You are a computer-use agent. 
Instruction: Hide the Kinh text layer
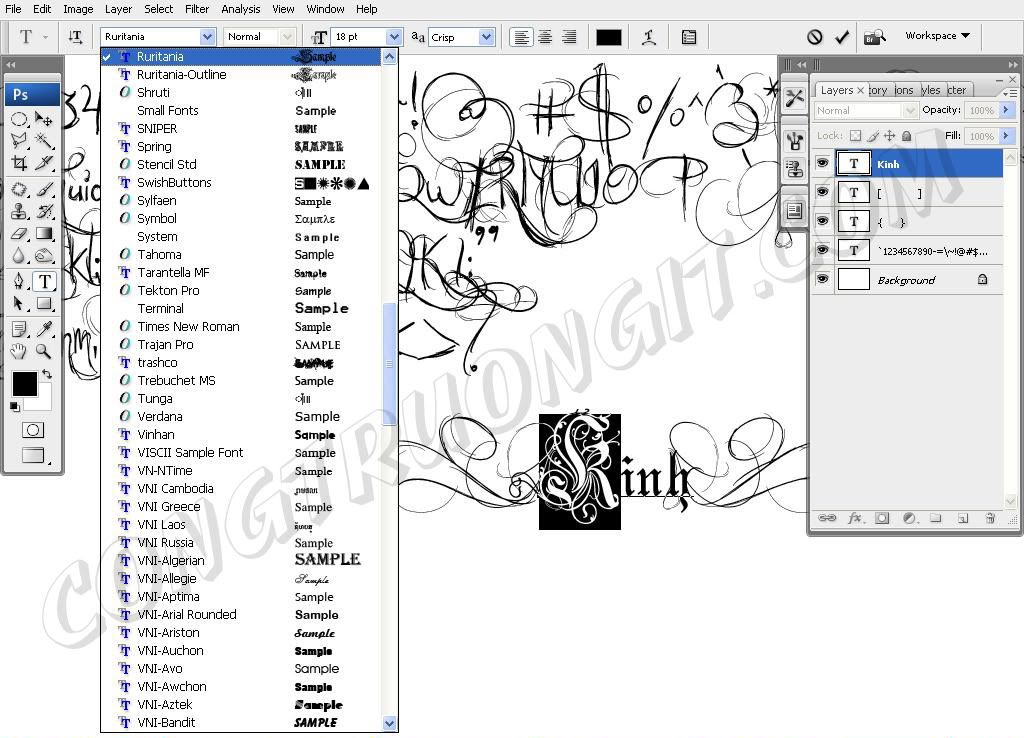coord(822,164)
